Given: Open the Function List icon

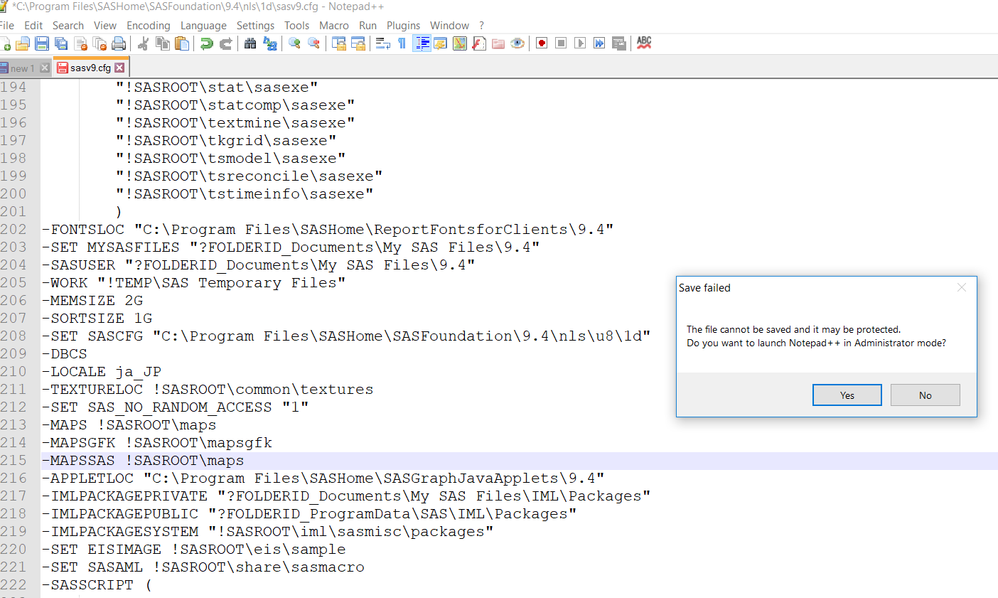Looking at the screenshot, I should tap(479, 43).
